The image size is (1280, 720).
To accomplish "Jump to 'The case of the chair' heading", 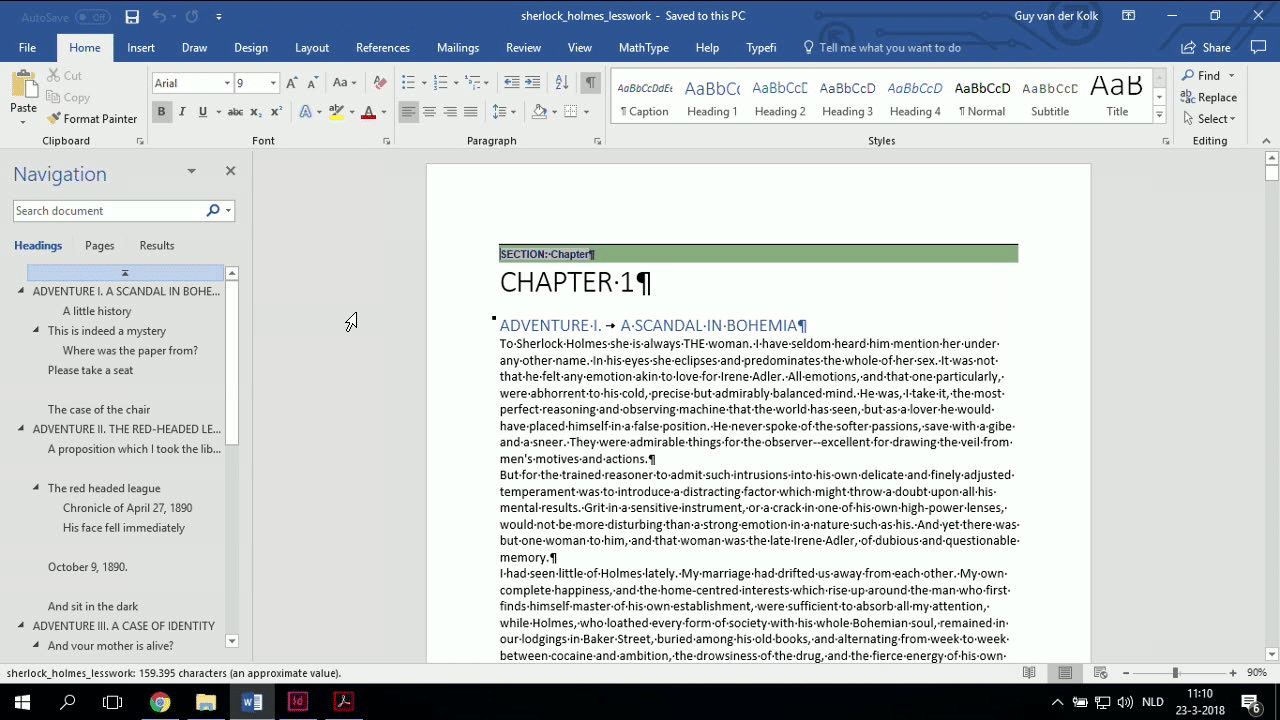I will point(99,409).
